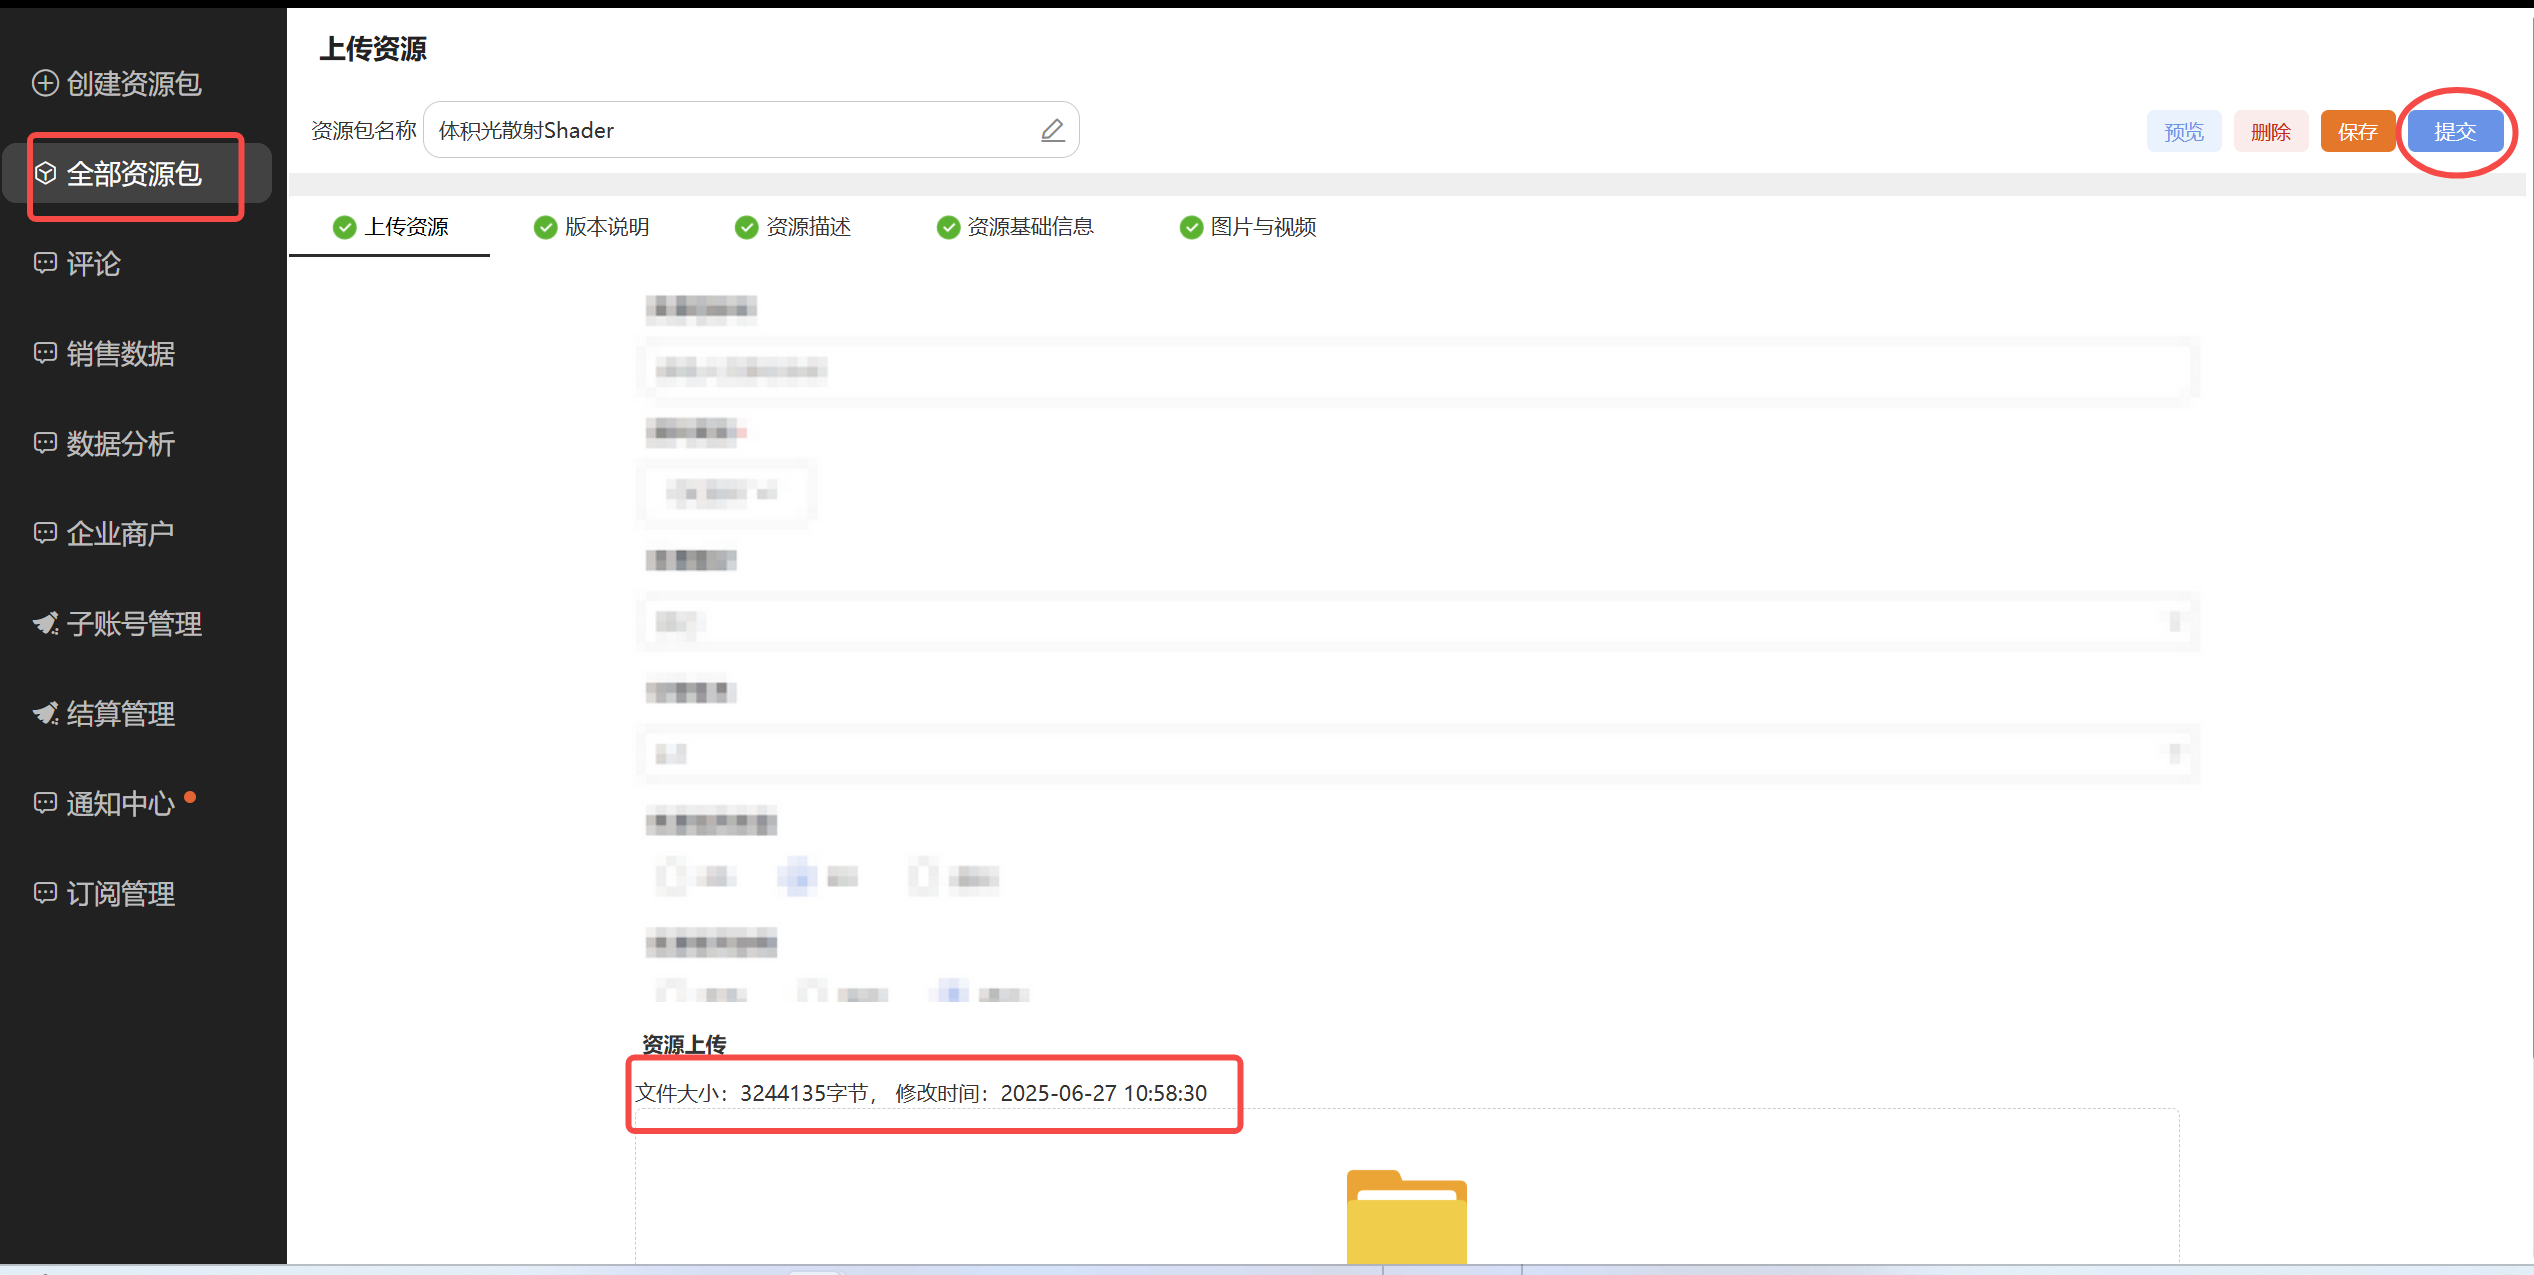
Task: Click the 删除 button
Action: coord(2270,132)
